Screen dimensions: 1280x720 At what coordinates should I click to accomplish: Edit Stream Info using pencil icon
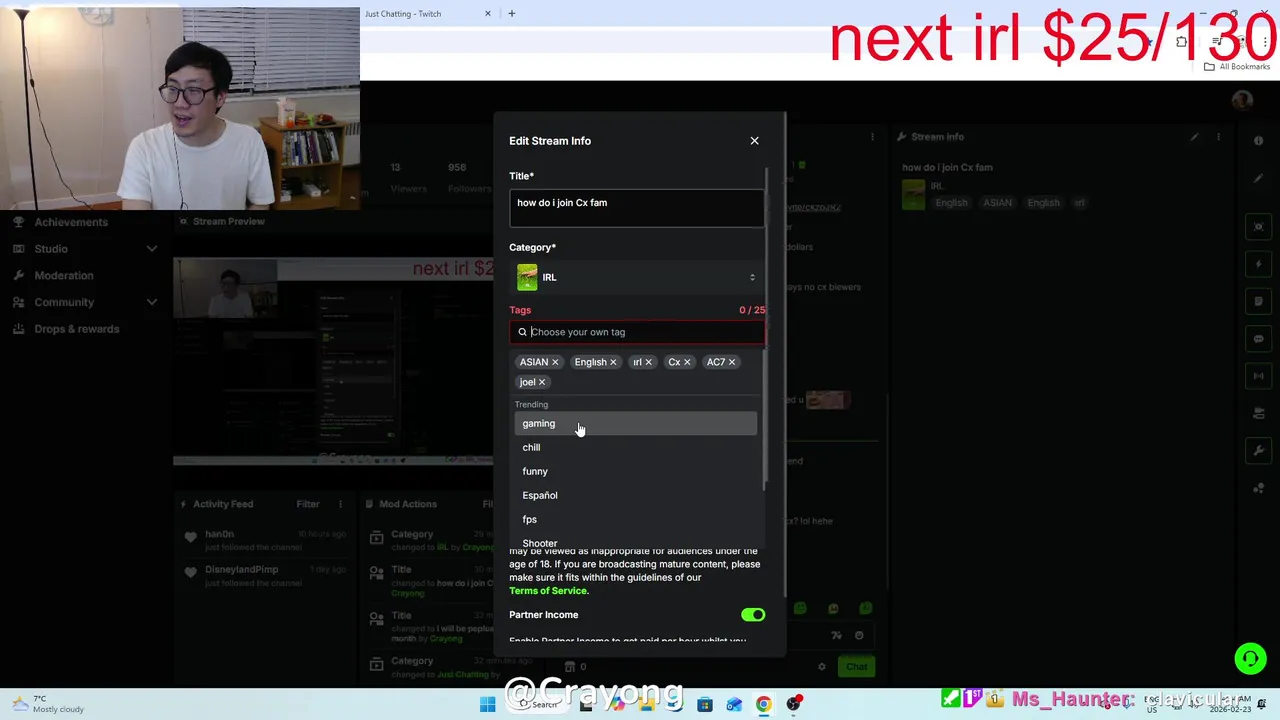(x=1194, y=137)
